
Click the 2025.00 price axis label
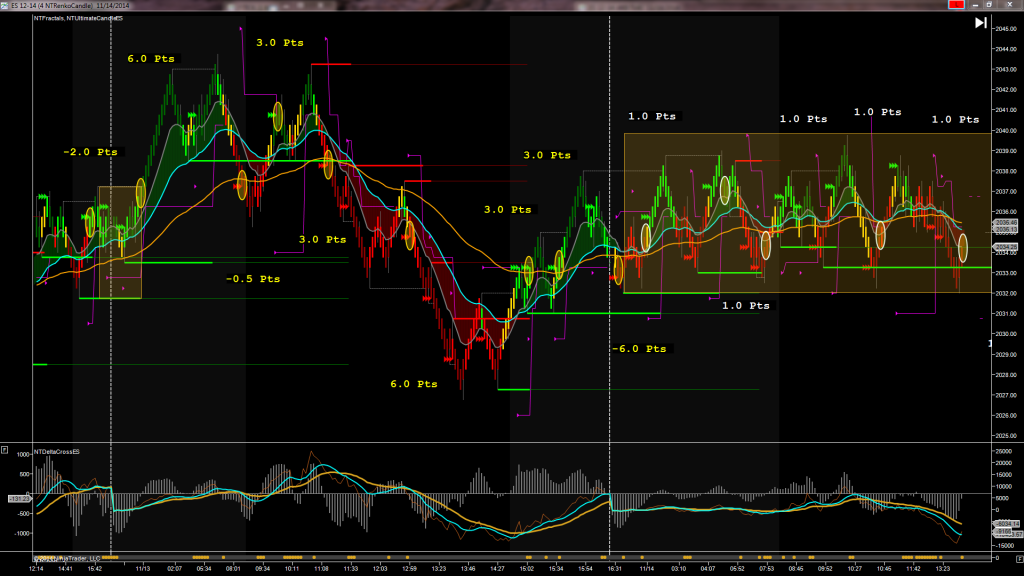pyautogui.click(x=1006, y=436)
